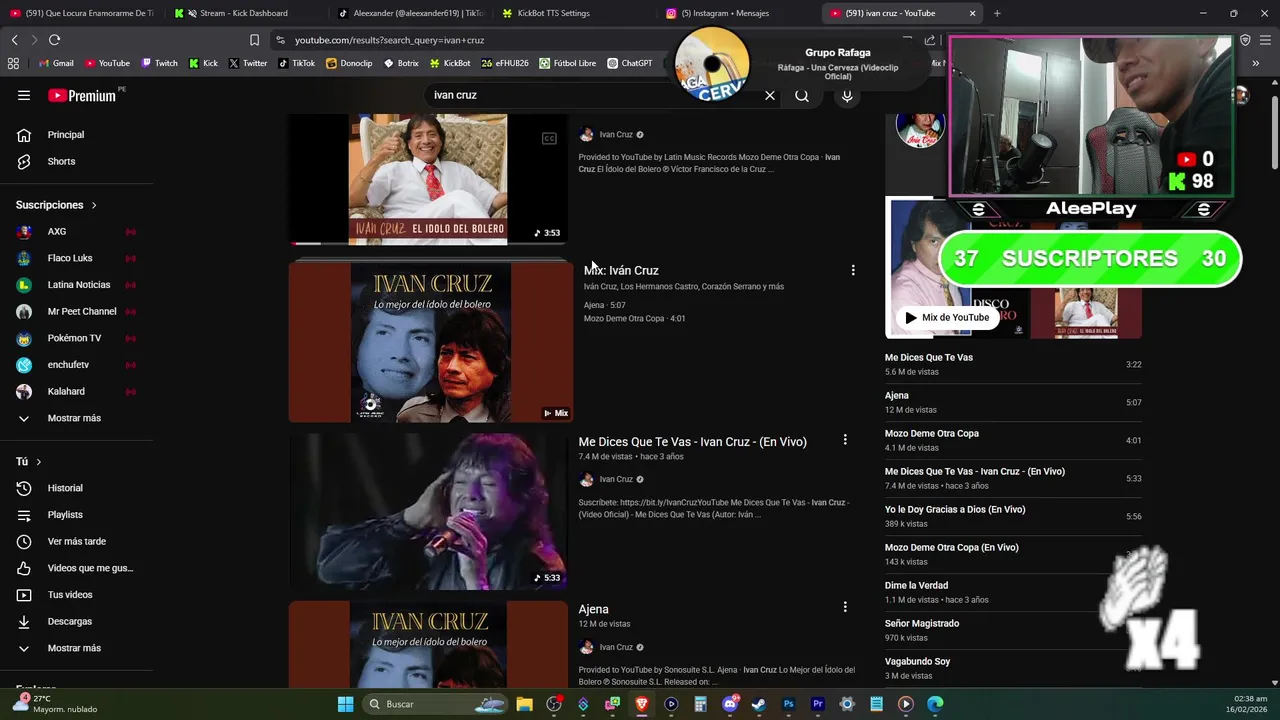Open a new browser tab
Viewport: 1280px width, 720px height.
click(x=997, y=13)
